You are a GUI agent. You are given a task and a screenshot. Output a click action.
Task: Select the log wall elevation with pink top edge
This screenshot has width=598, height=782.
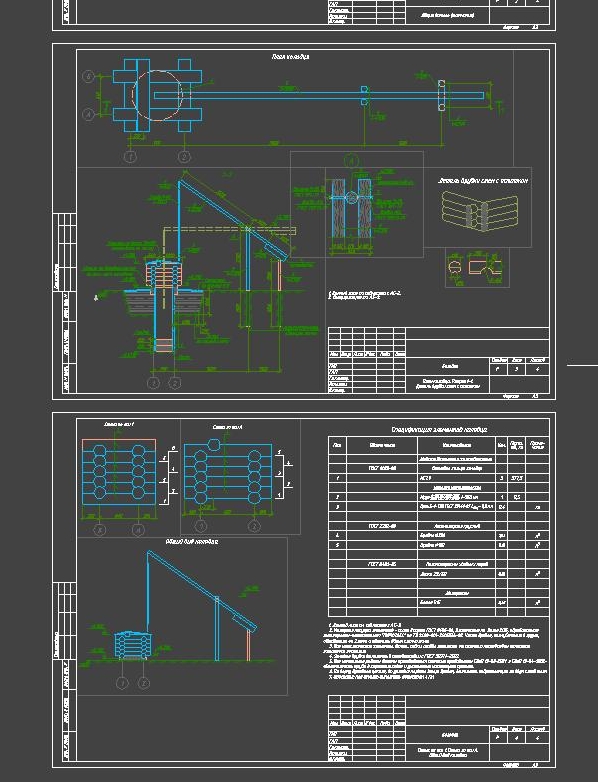coord(119,472)
